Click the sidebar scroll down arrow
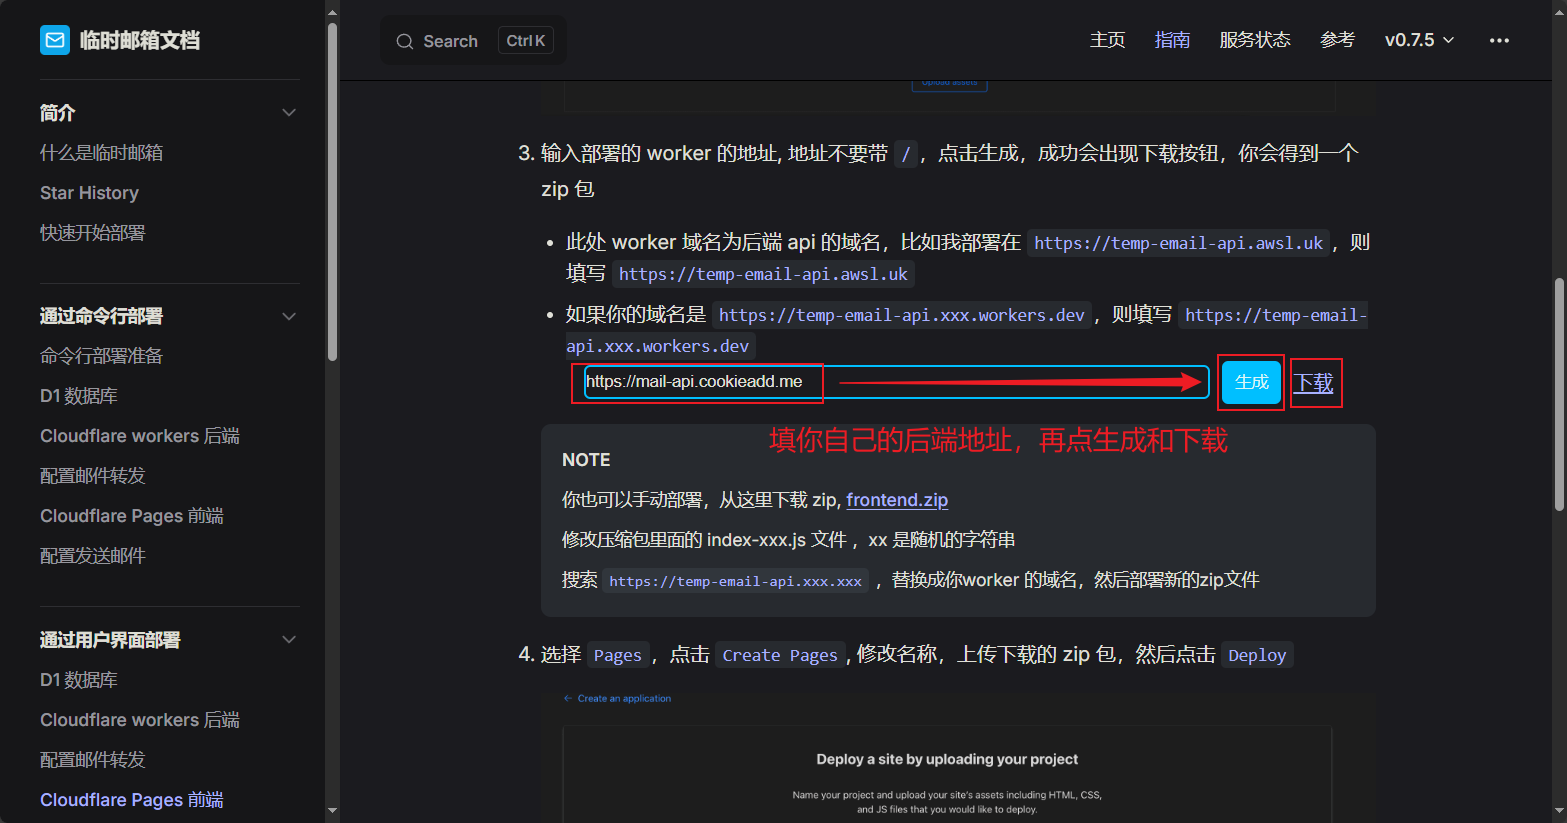 pos(332,811)
